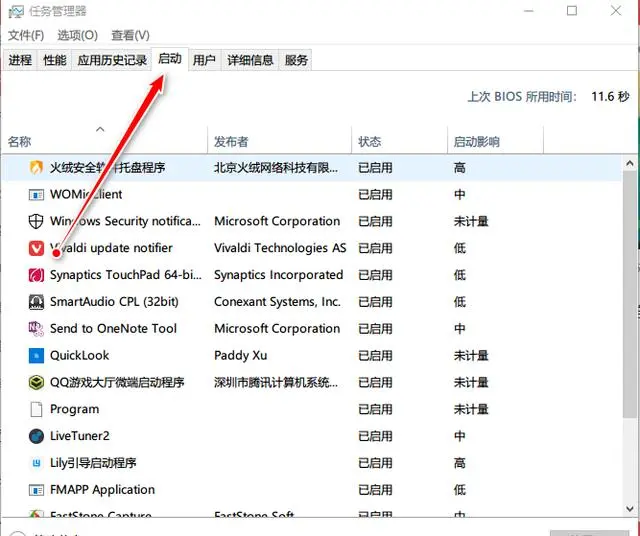Image resolution: width=640 pixels, height=536 pixels.
Task: Click the 火绒安全 tray program icon
Action: point(36,167)
